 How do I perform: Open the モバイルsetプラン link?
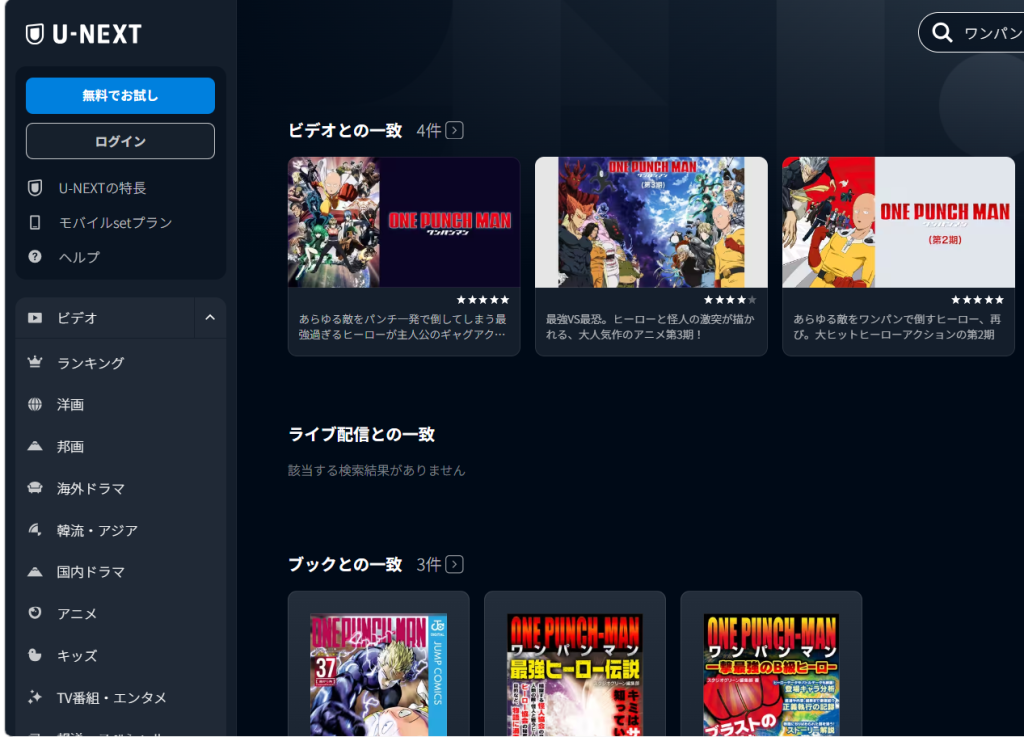pos(116,223)
